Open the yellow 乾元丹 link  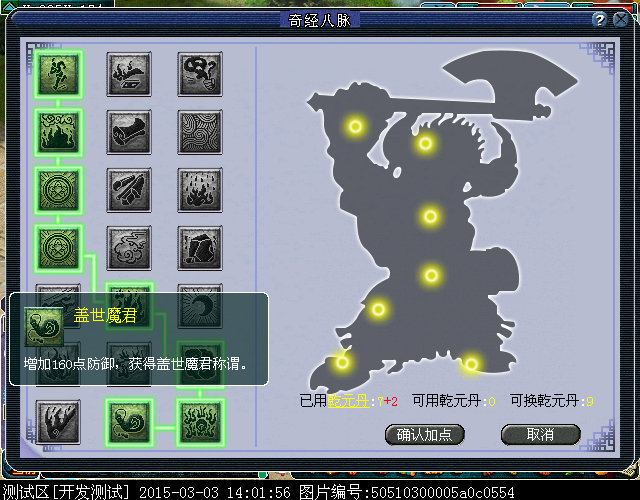point(348,401)
